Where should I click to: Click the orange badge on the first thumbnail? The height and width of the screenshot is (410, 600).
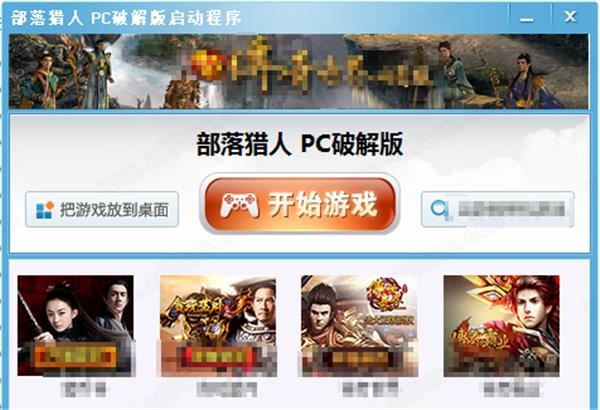click(75, 356)
